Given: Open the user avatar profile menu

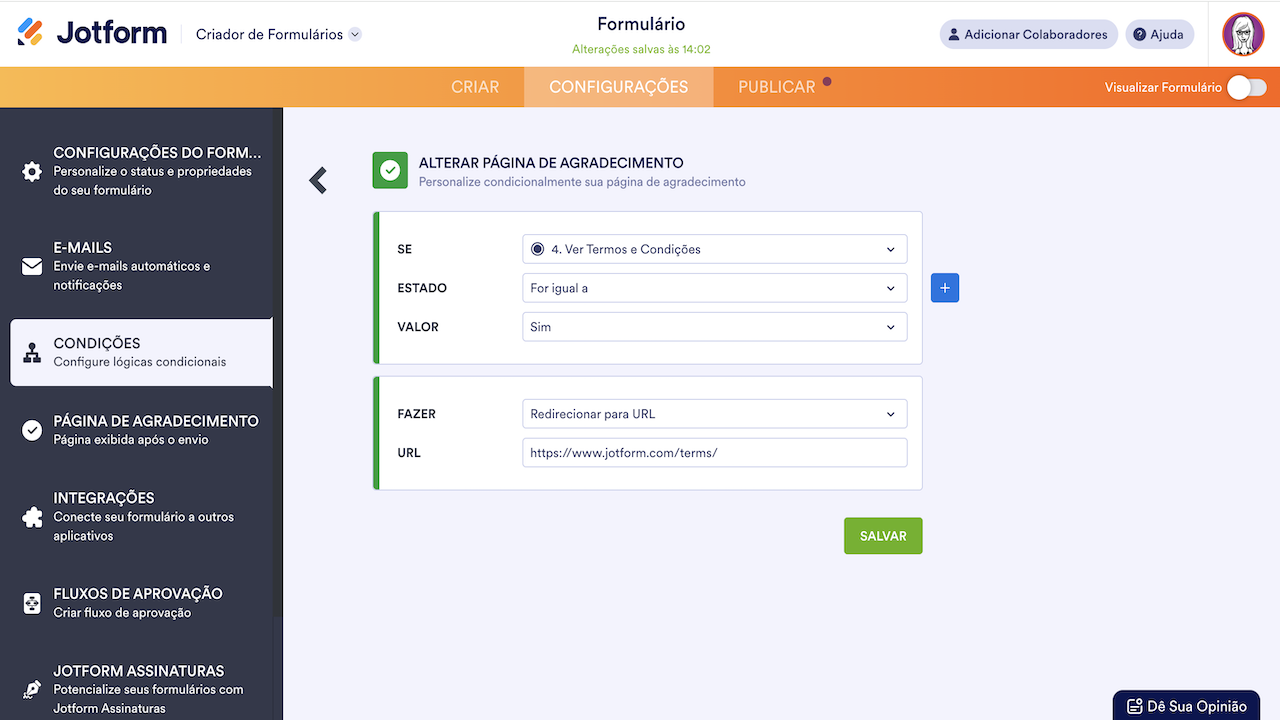Looking at the screenshot, I should coord(1243,34).
